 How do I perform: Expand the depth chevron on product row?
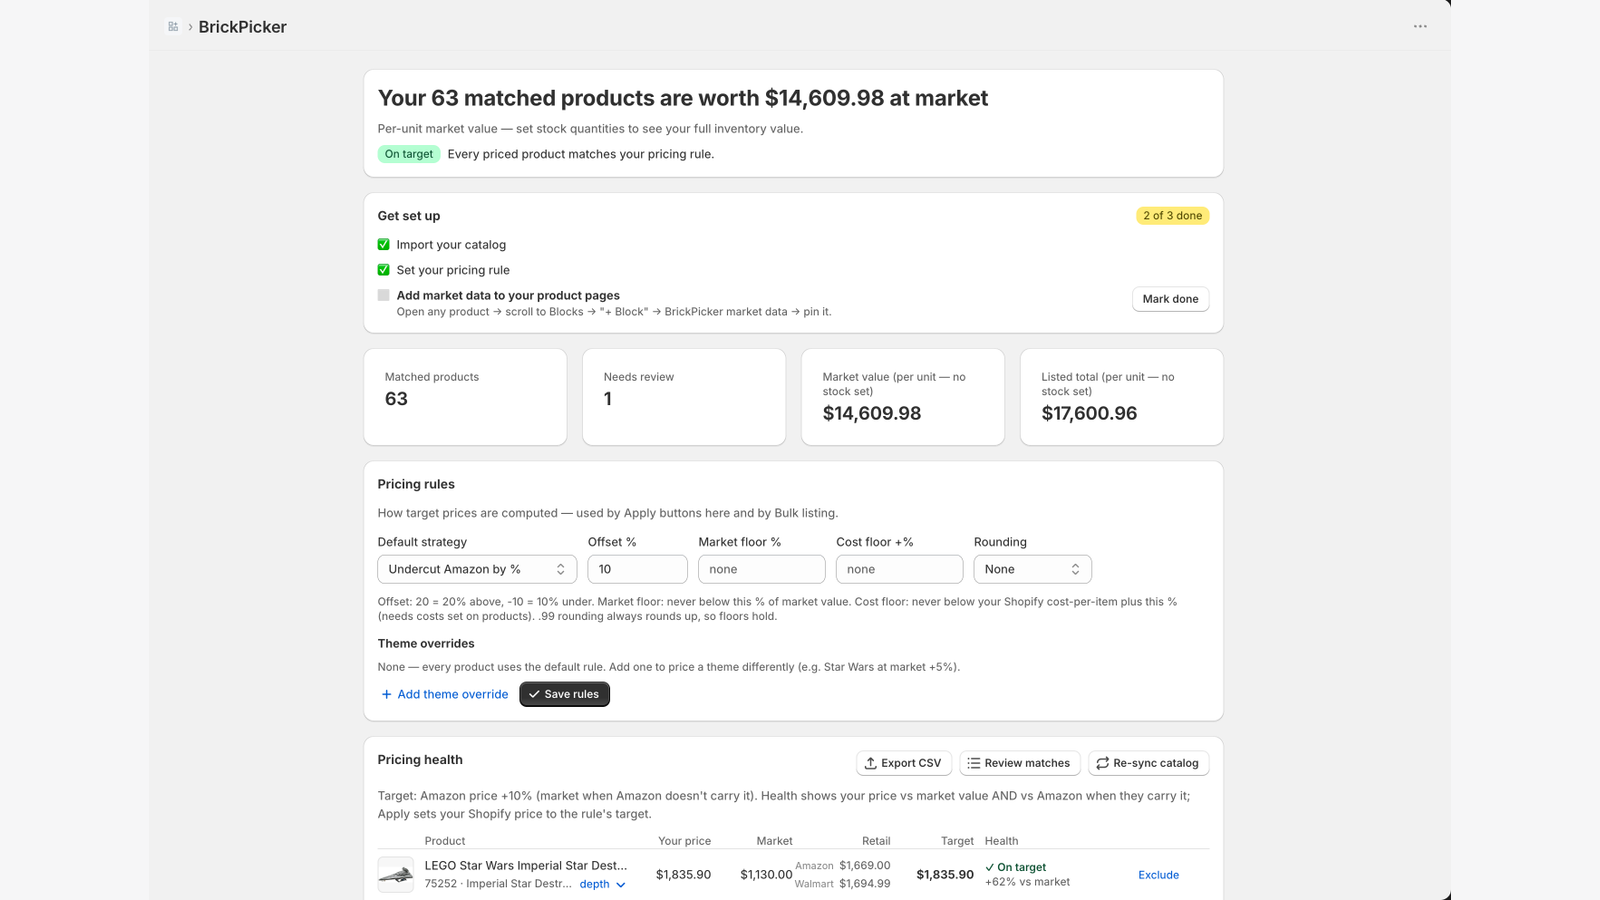point(621,885)
